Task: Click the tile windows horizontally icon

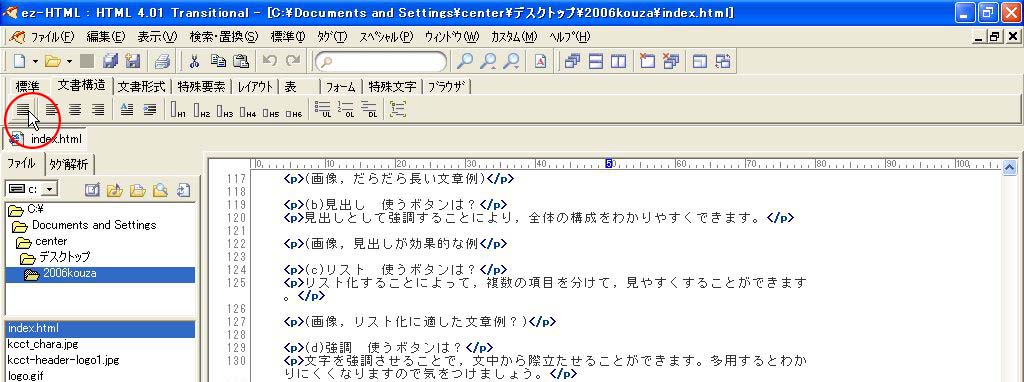Action: click(x=596, y=61)
